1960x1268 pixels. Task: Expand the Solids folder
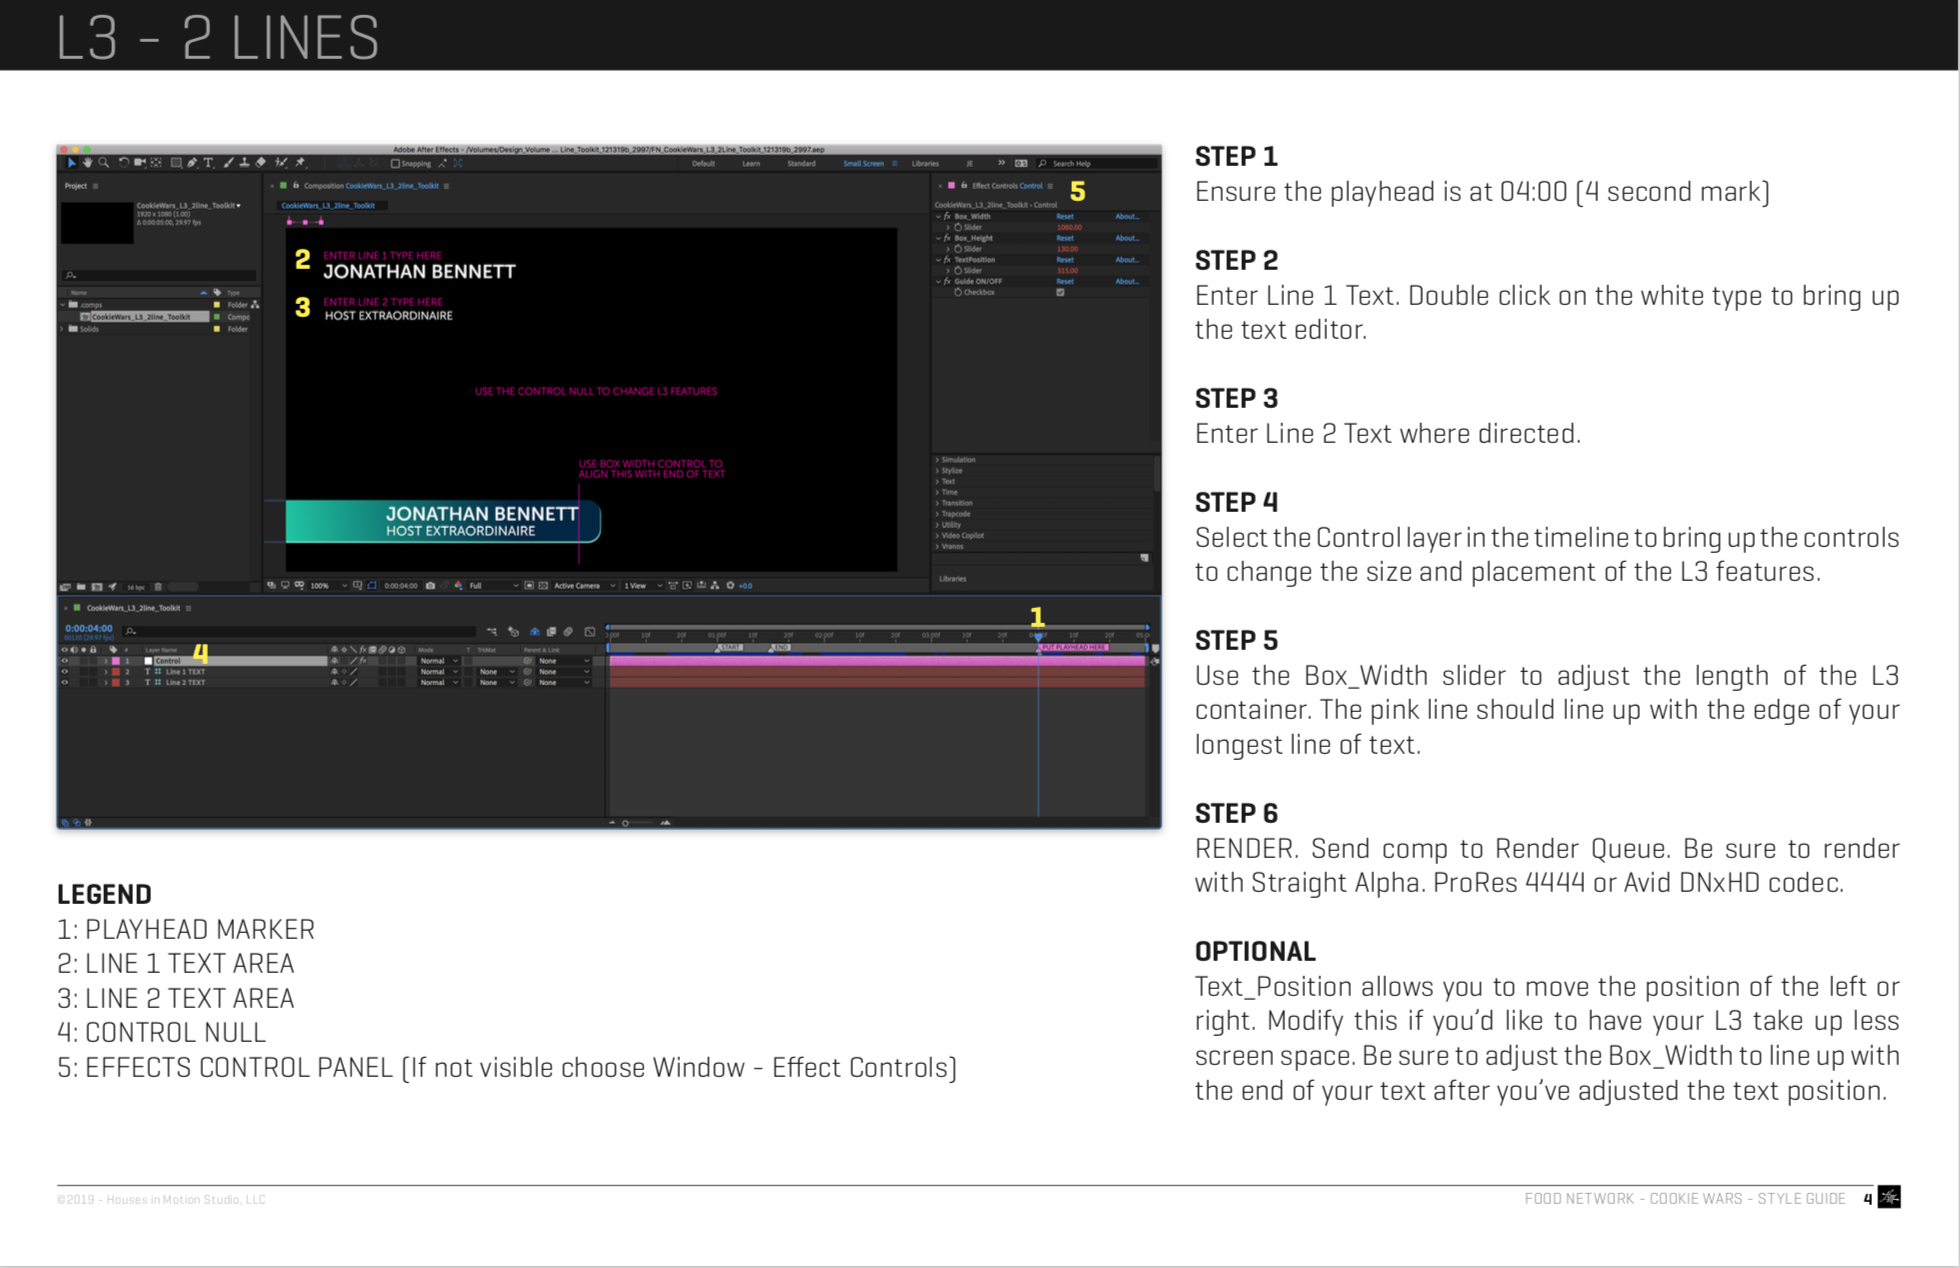click(x=63, y=328)
